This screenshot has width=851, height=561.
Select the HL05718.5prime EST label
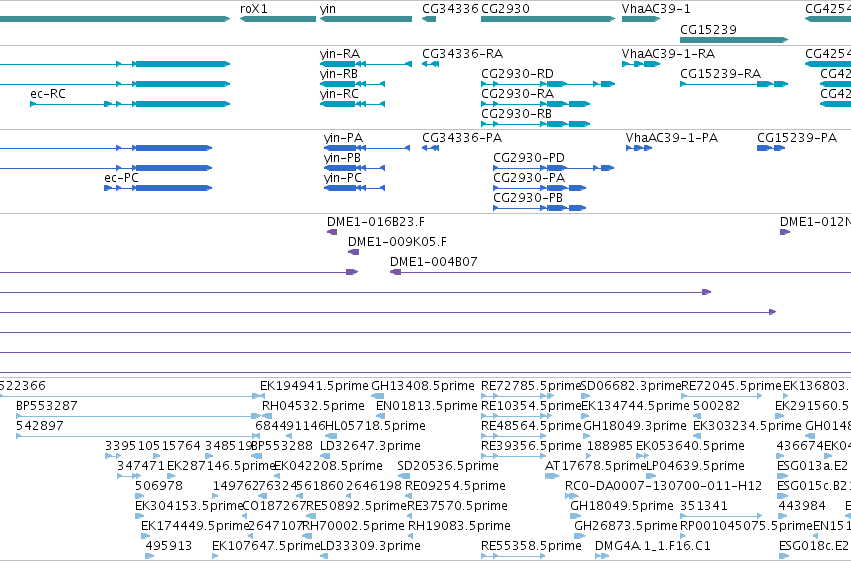pyautogui.click(x=375, y=426)
